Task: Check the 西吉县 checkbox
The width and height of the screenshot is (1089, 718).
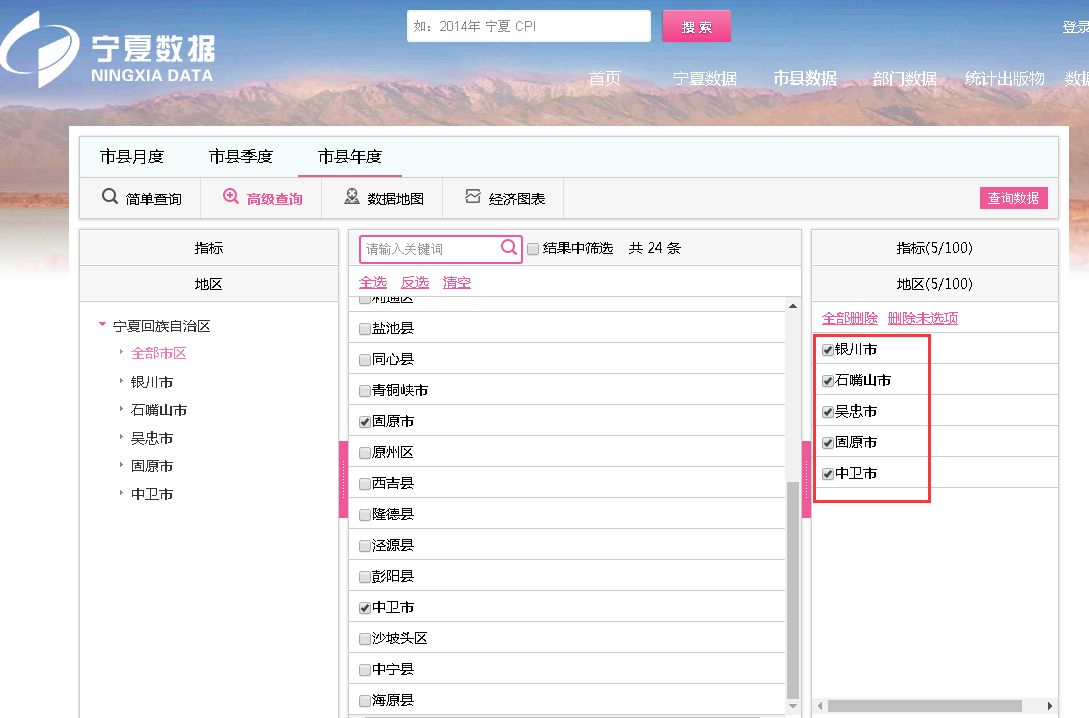Action: [365, 483]
